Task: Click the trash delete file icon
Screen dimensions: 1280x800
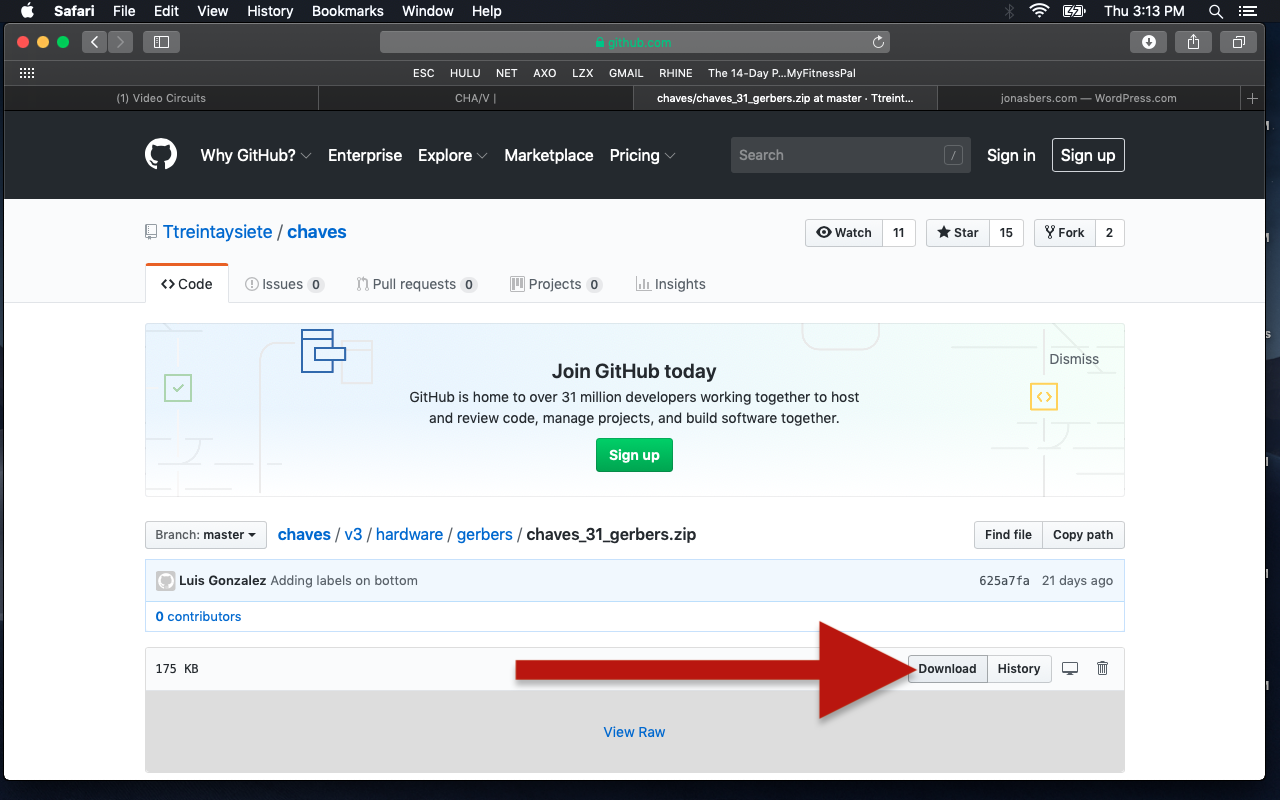Action: point(1102,668)
